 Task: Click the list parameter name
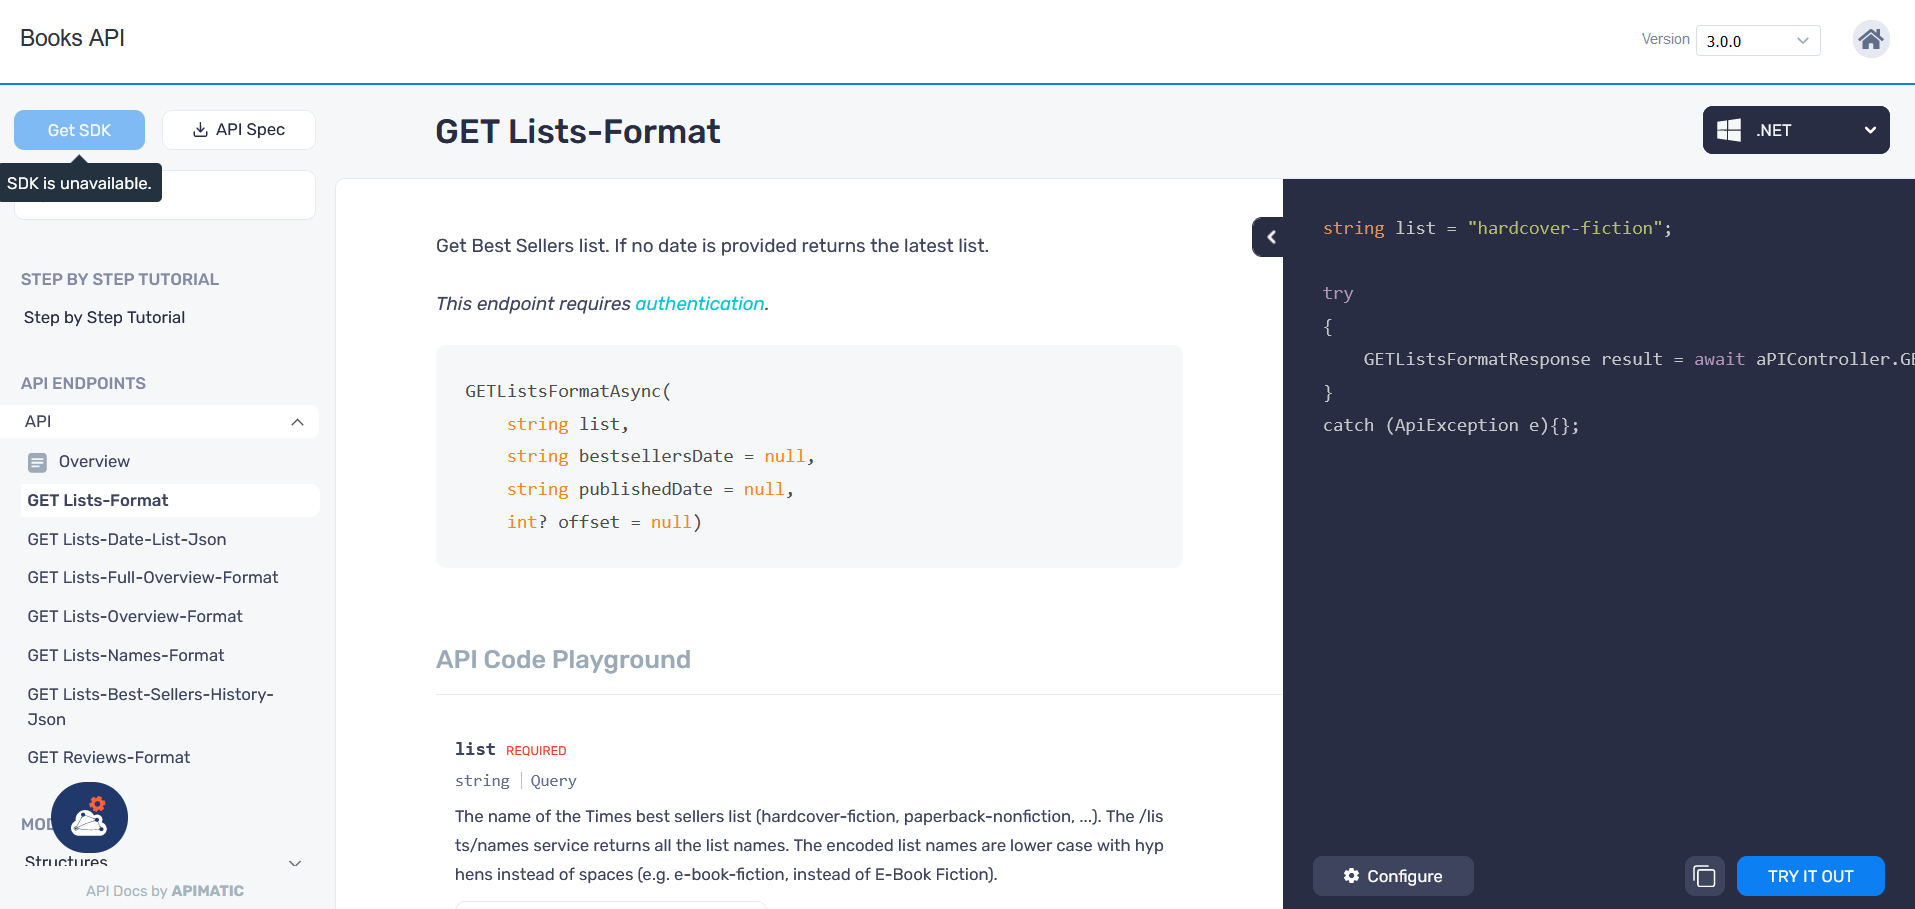475,749
